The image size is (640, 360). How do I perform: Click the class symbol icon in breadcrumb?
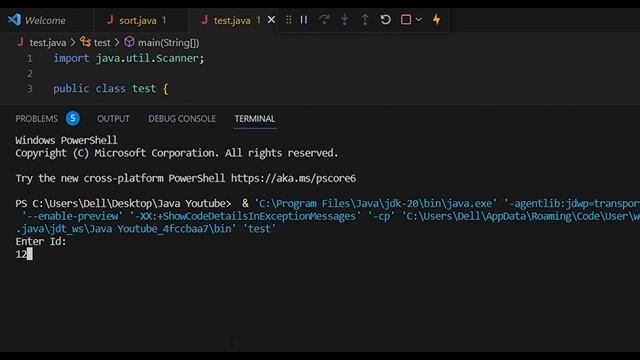click(x=85, y=42)
